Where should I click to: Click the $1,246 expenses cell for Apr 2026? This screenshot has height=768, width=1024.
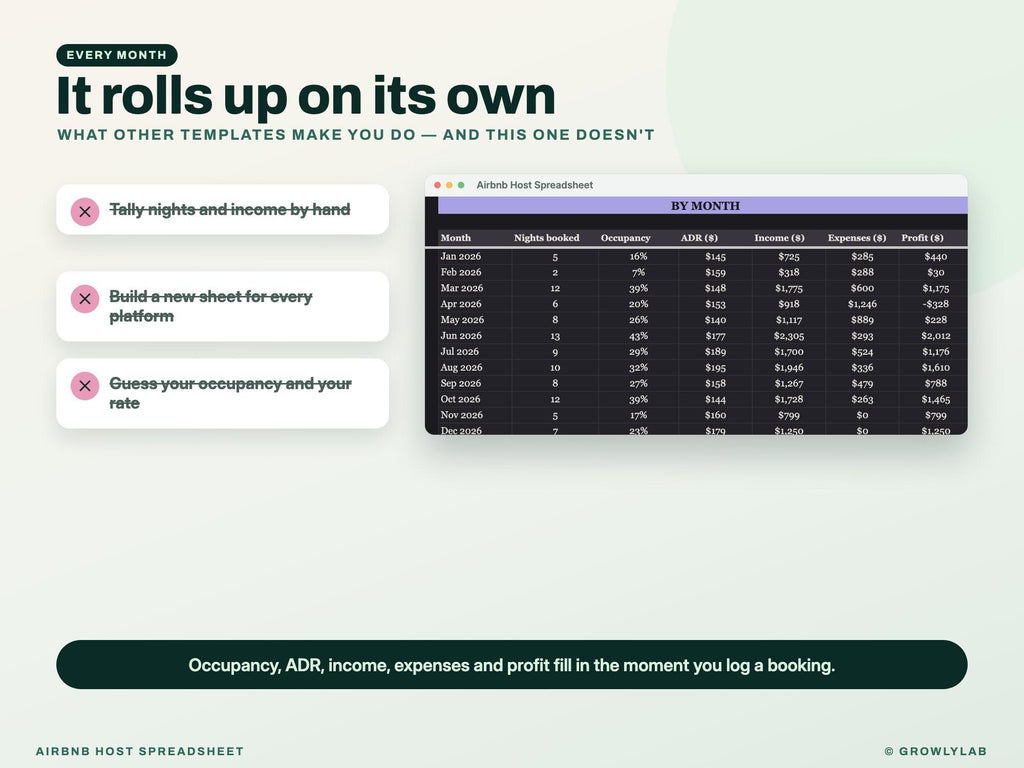click(862, 304)
